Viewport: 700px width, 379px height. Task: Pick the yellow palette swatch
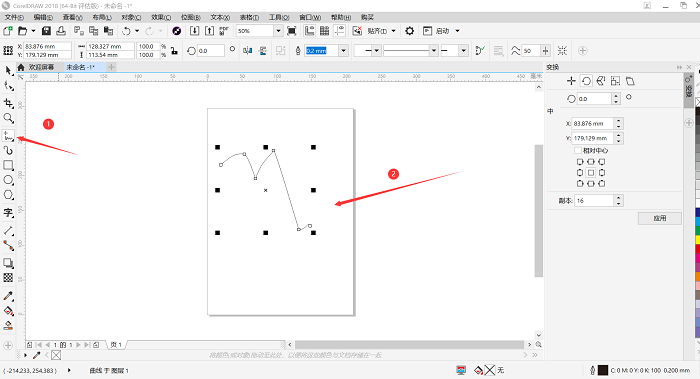click(x=697, y=240)
